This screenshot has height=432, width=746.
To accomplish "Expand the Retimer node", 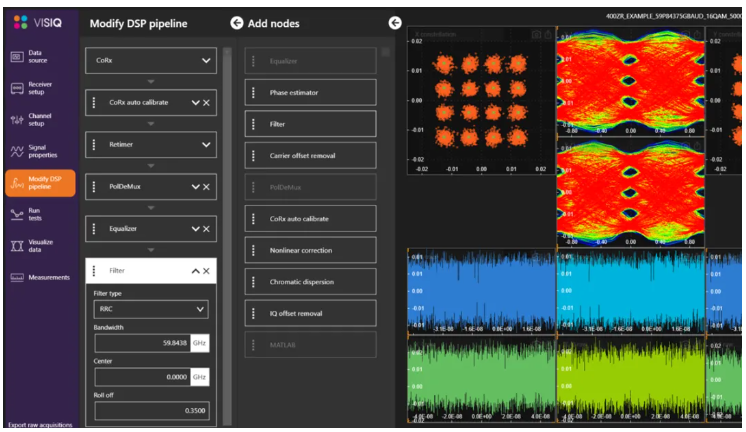I will tap(206, 145).
